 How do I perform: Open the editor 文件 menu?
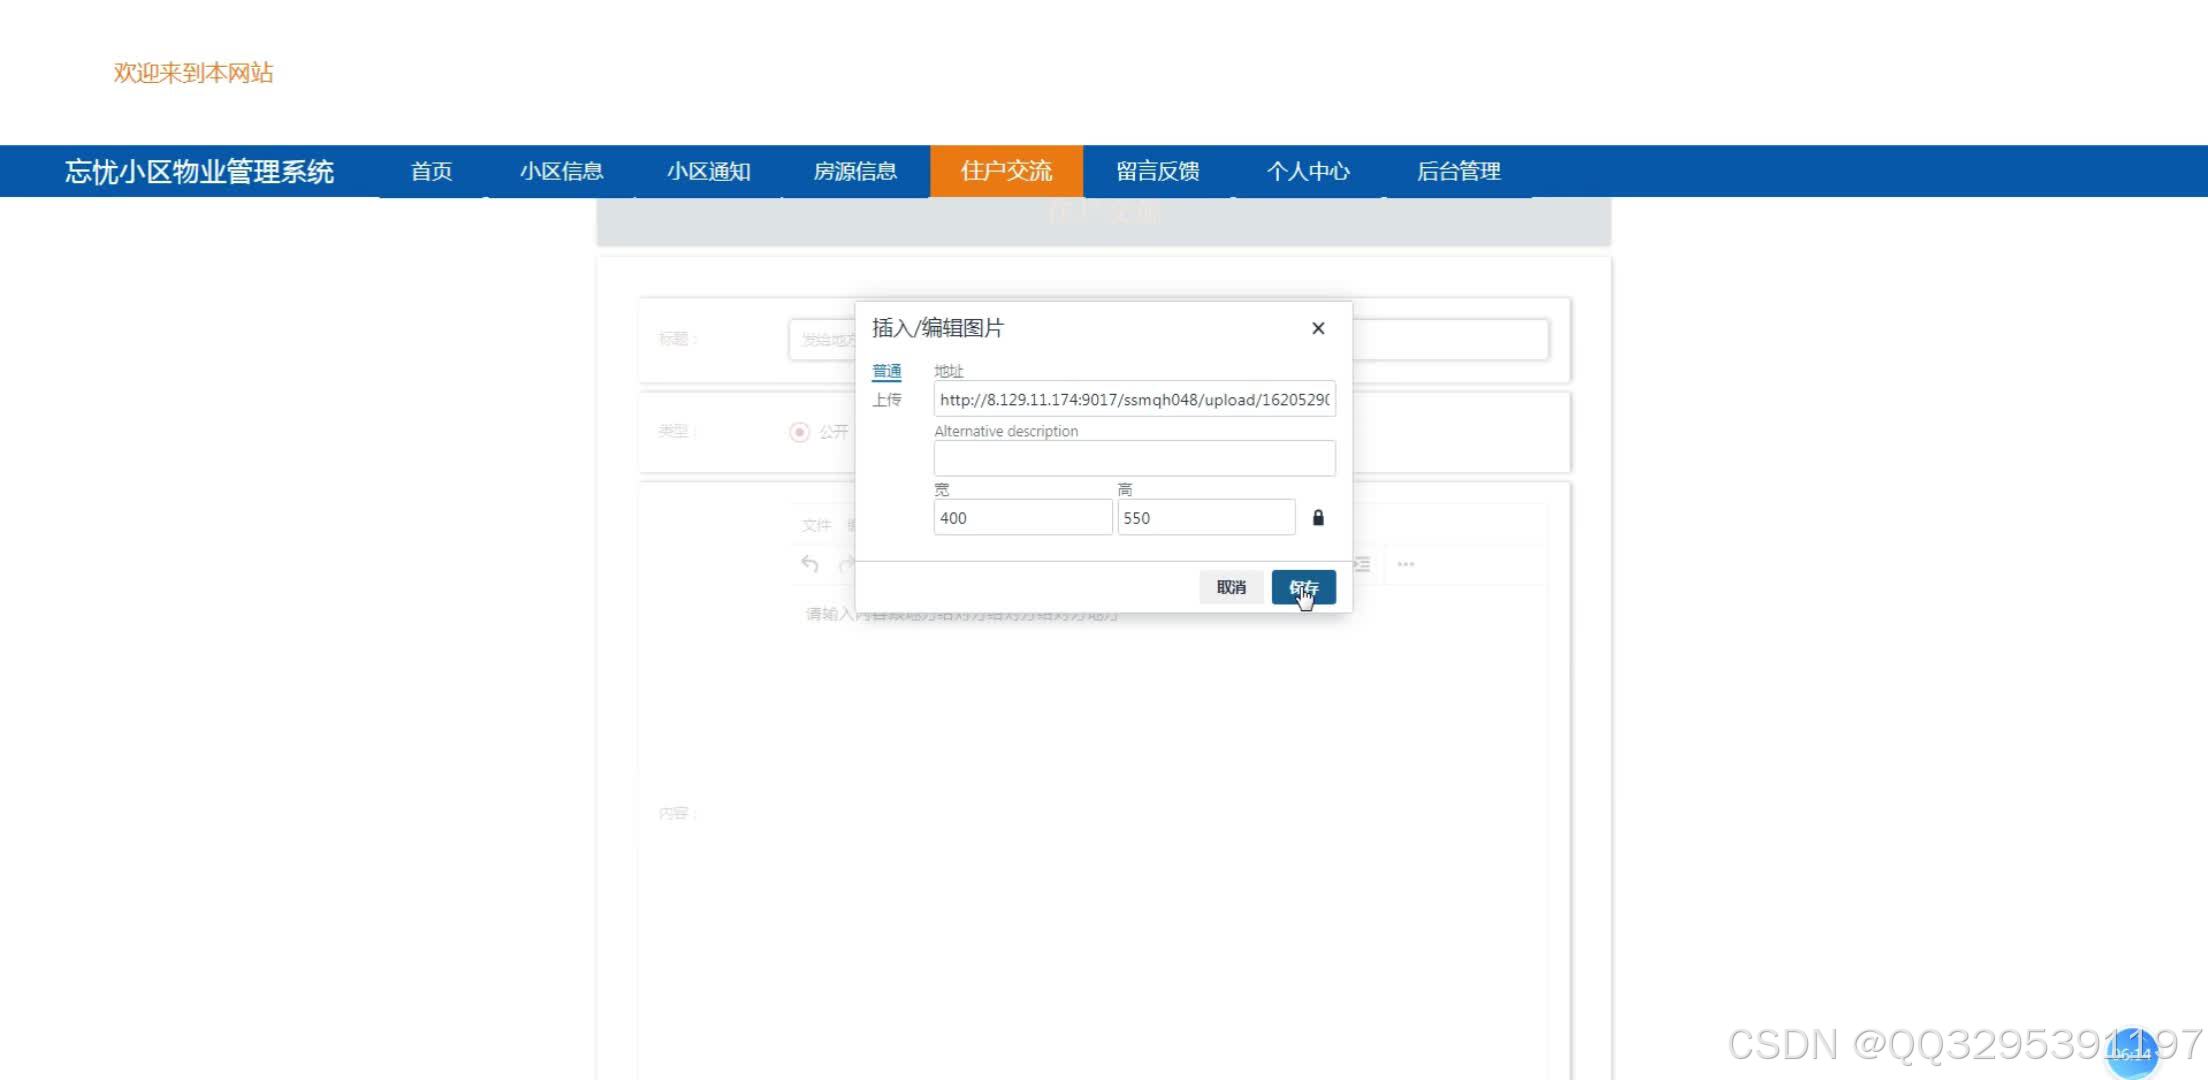pos(816,525)
